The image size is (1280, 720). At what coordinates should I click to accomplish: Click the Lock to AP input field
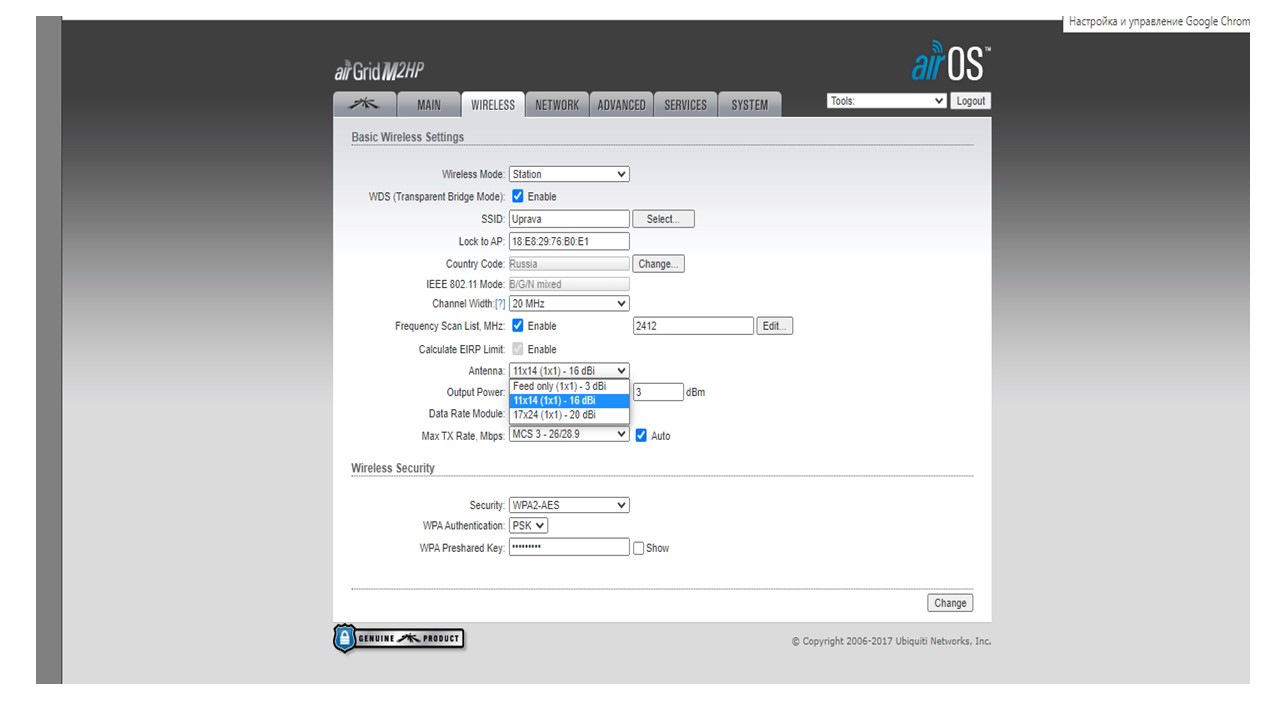[569, 241]
